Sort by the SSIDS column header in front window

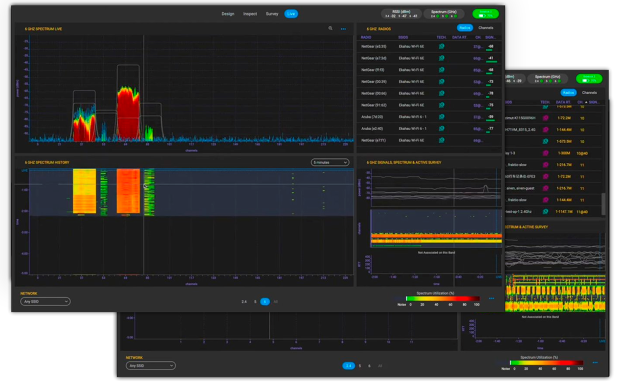(x=403, y=37)
